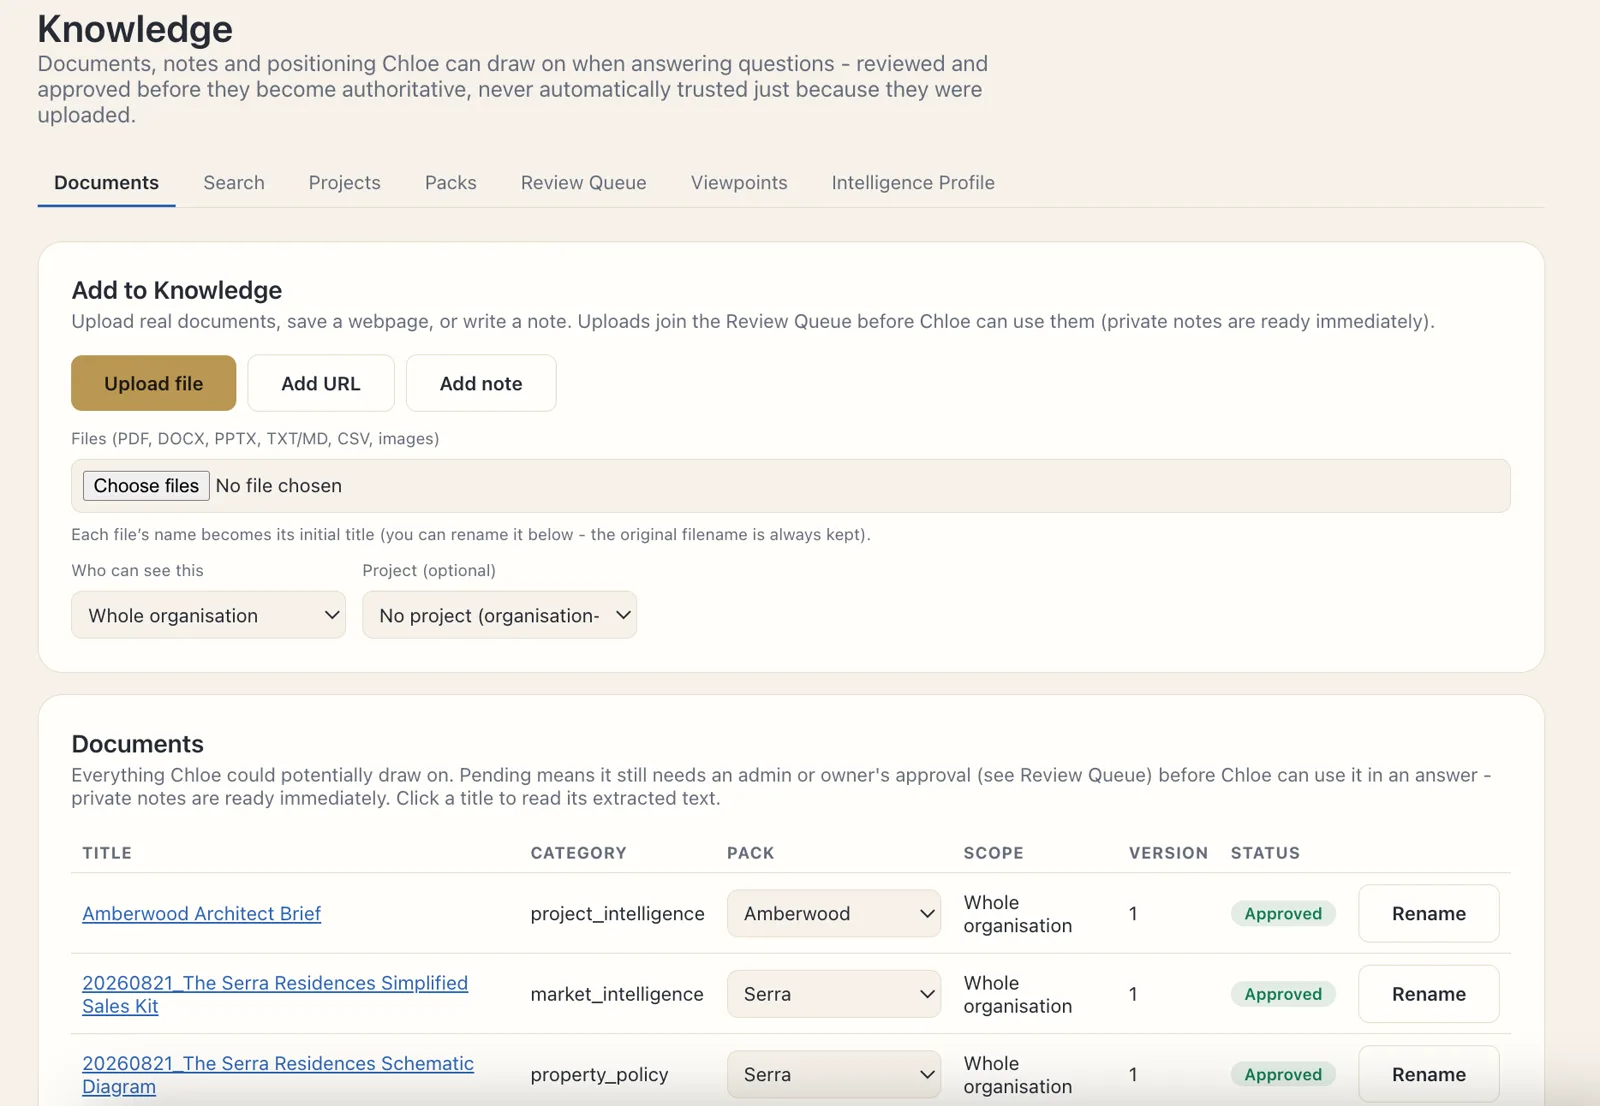Click the SCOPE column header
Viewport: 1600px width, 1106px height.
point(993,853)
